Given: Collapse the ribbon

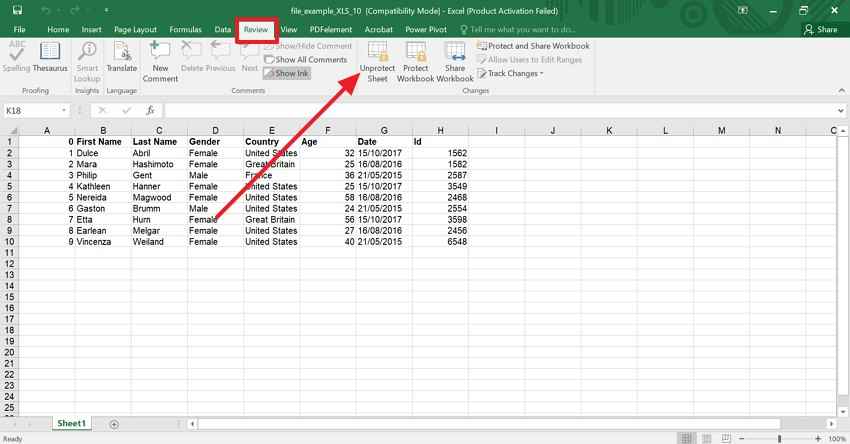Looking at the screenshot, I should coord(841,91).
